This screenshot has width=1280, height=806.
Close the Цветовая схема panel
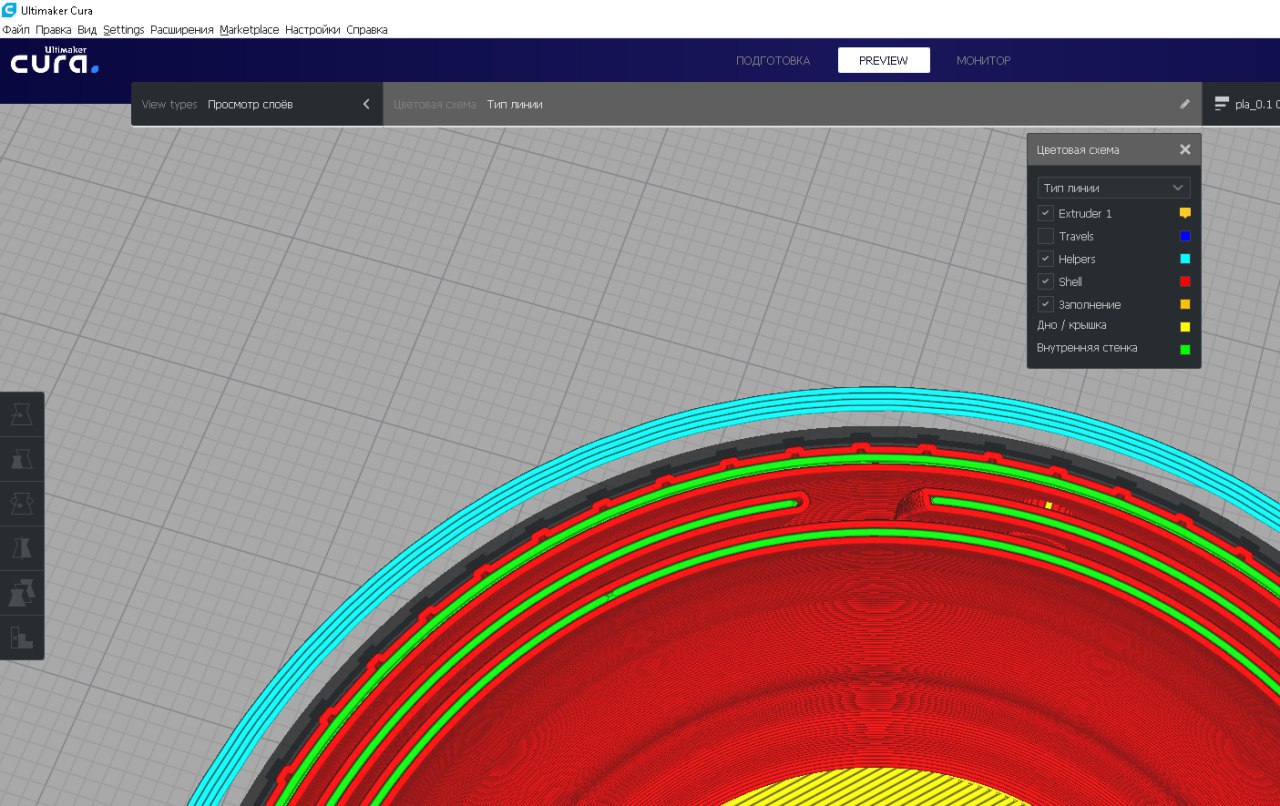[1185, 150]
